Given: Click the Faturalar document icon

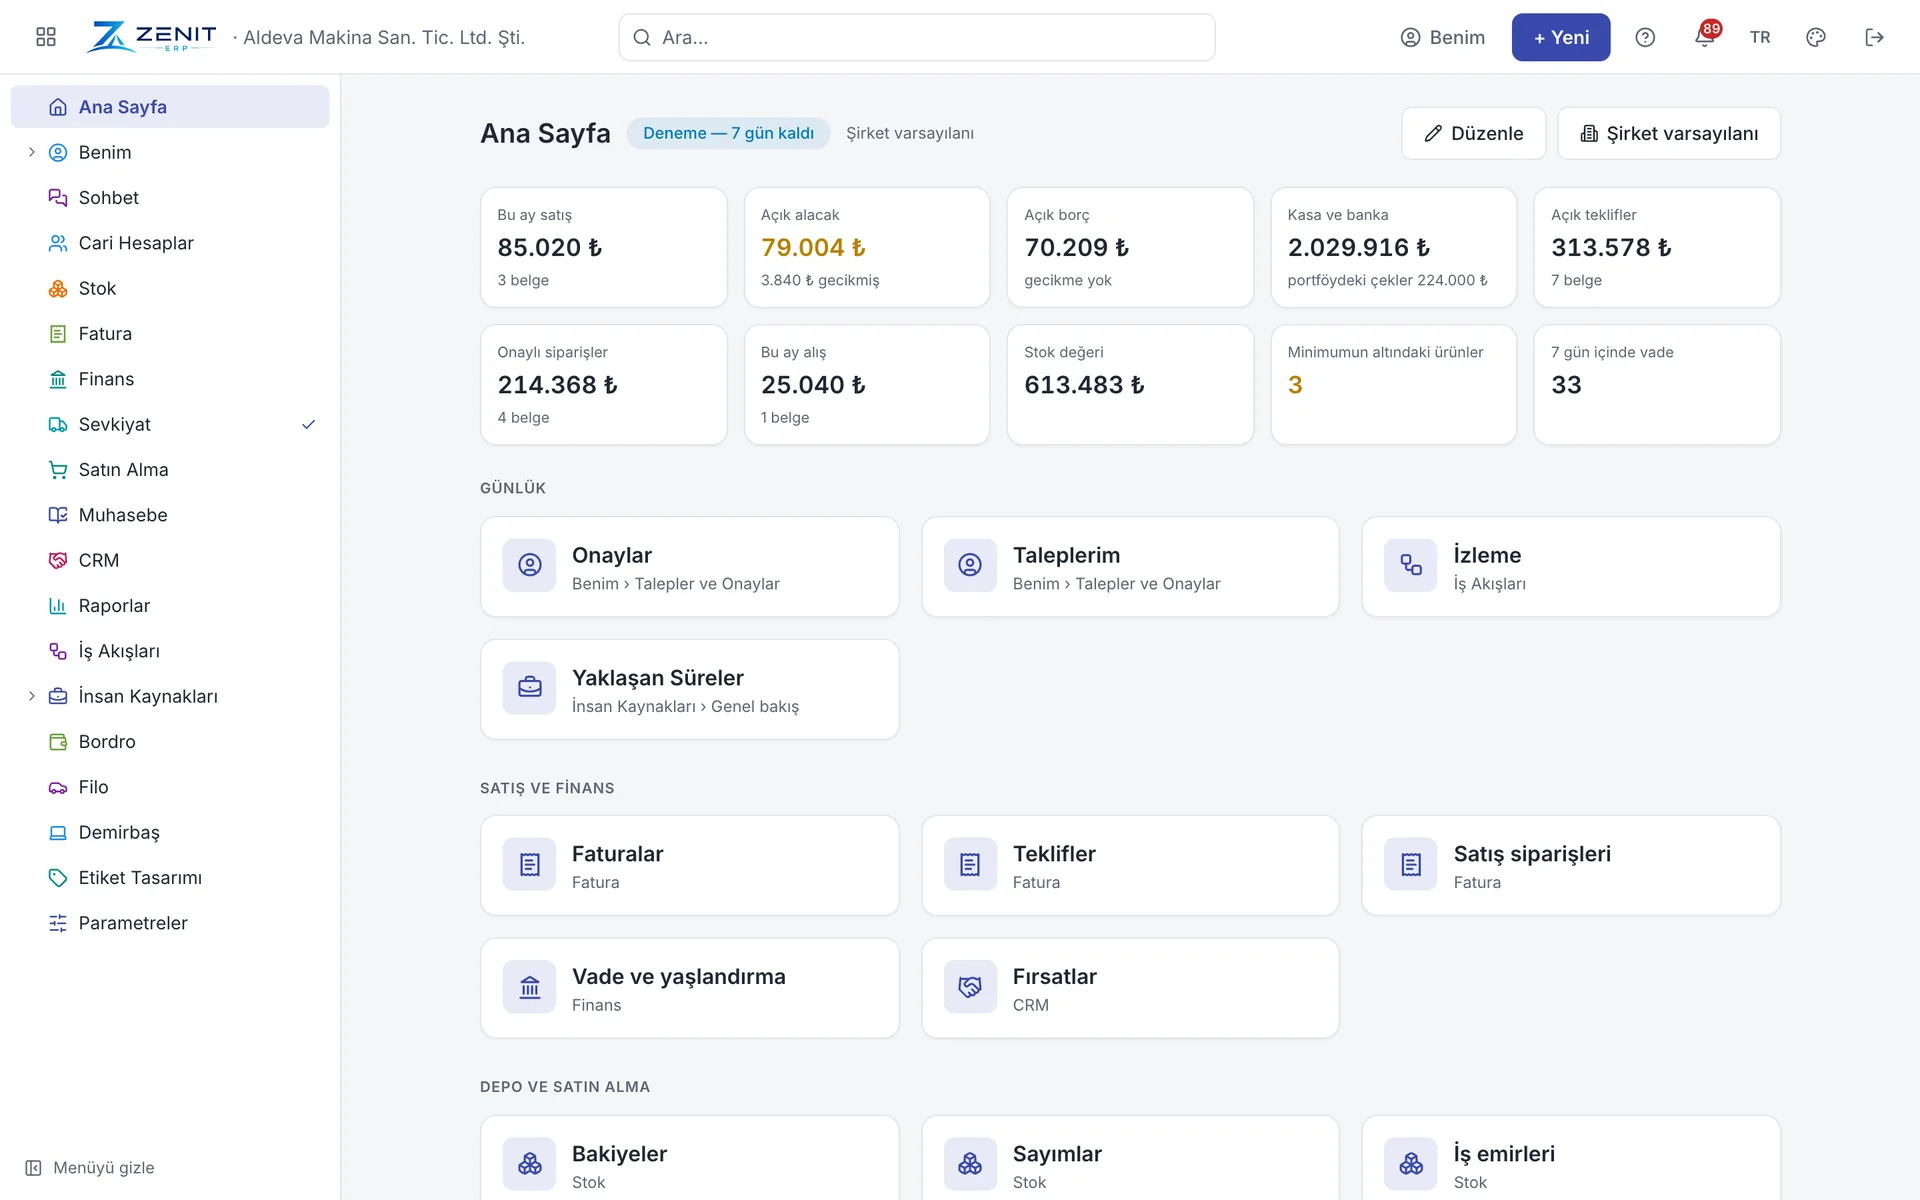Looking at the screenshot, I should 530,864.
